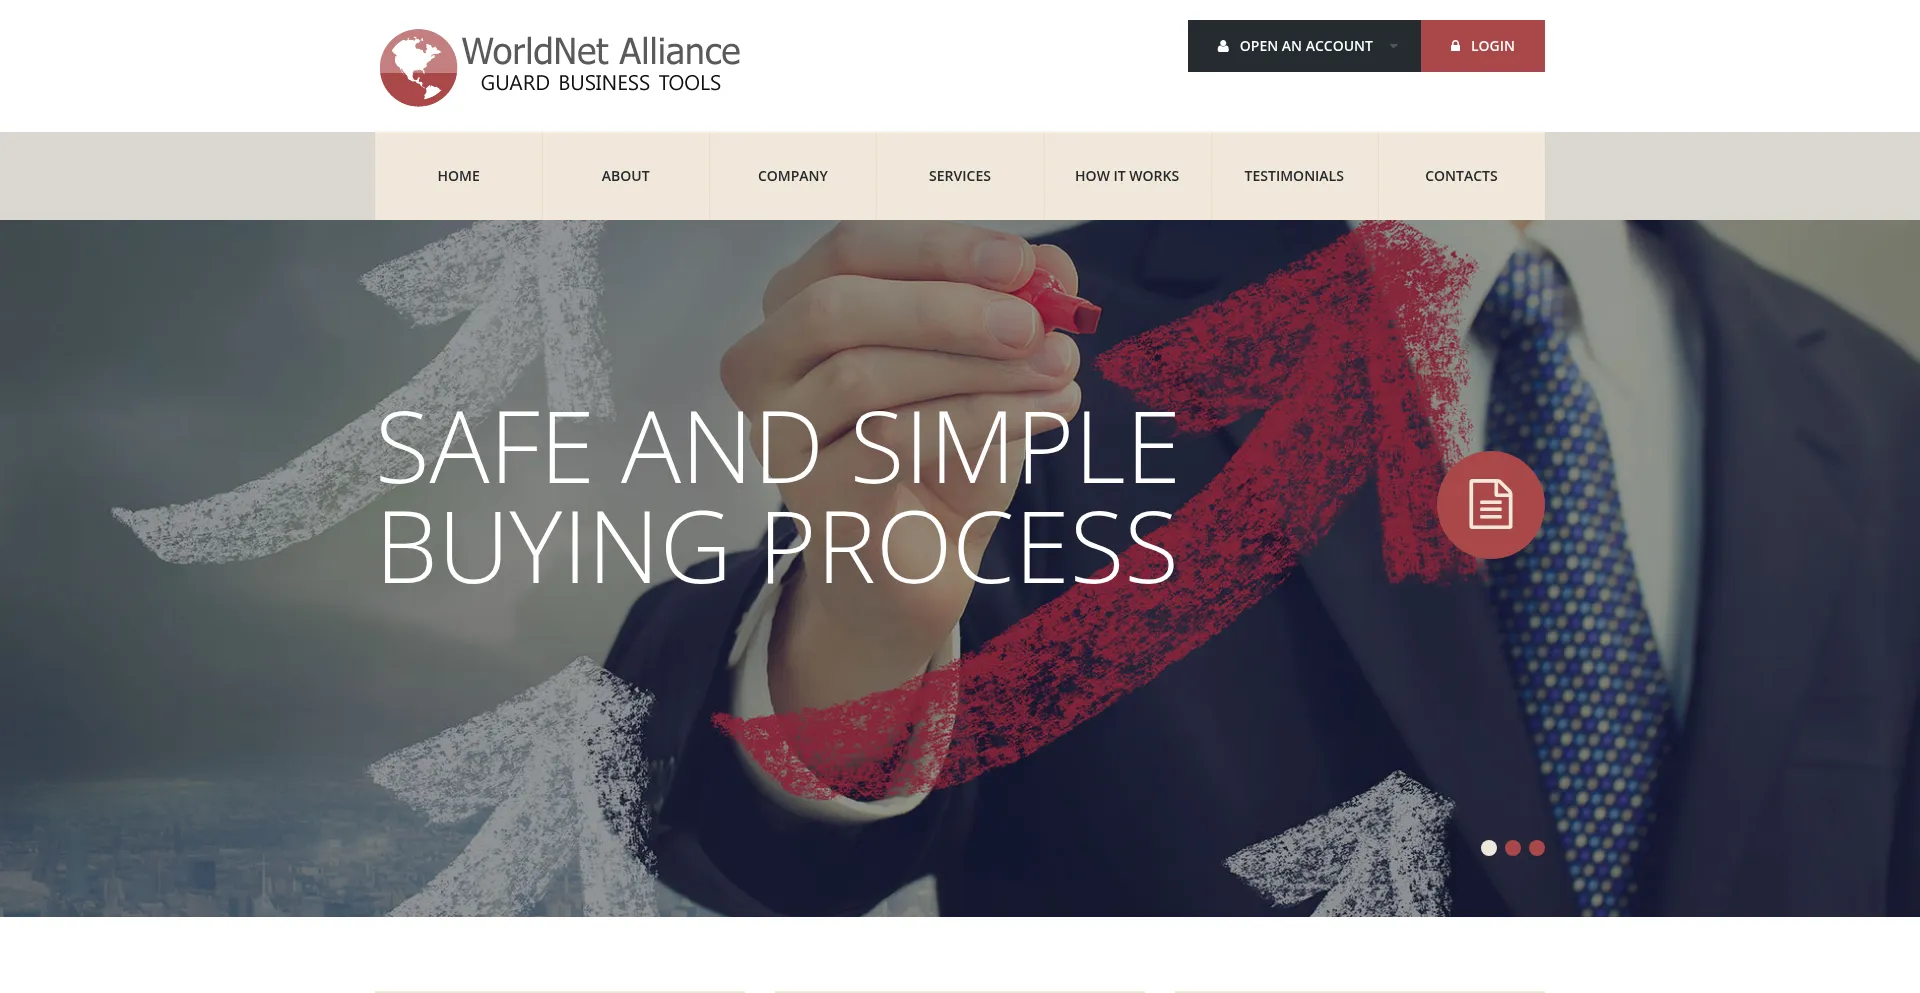Click the user icon on Open an Account
The width and height of the screenshot is (1920, 993).
click(1223, 46)
